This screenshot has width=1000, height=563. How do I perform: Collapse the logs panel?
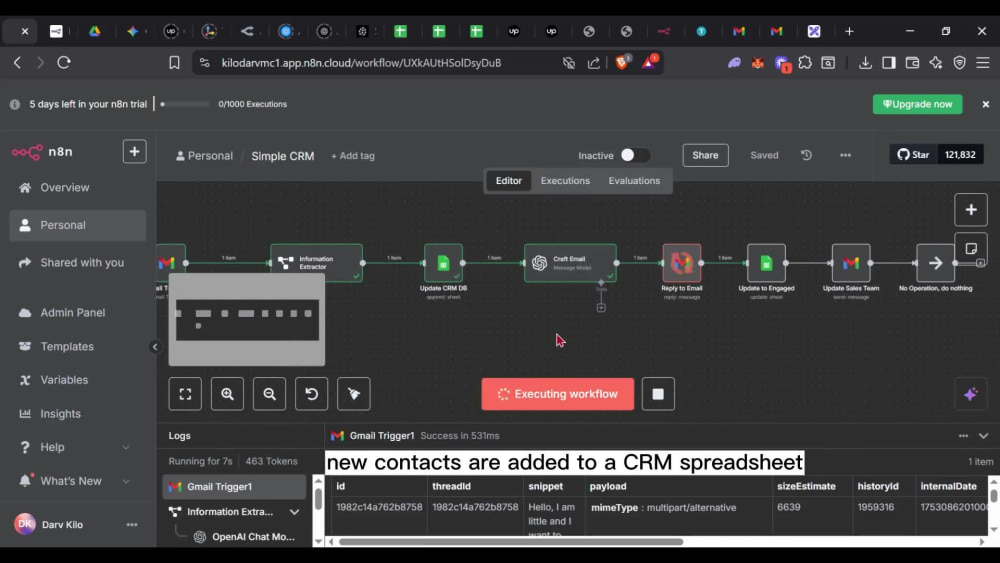(x=983, y=436)
